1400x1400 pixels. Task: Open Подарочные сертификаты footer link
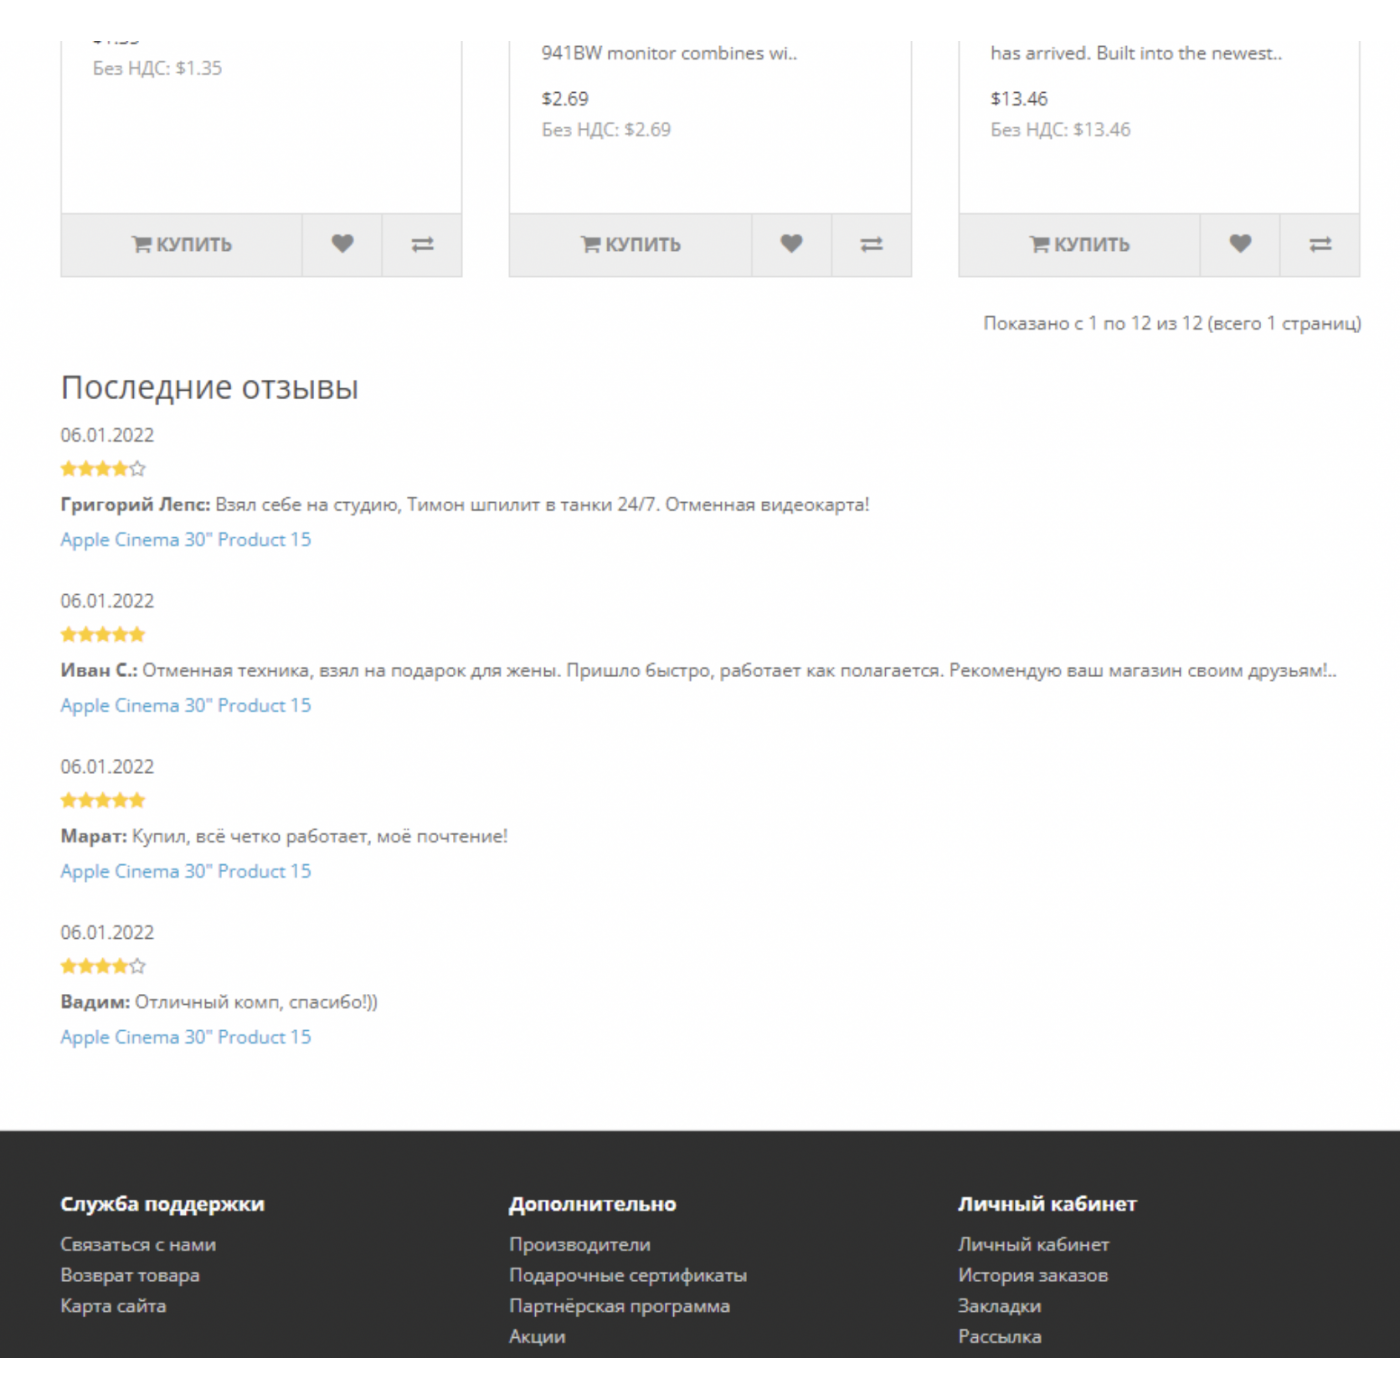(x=628, y=1276)
